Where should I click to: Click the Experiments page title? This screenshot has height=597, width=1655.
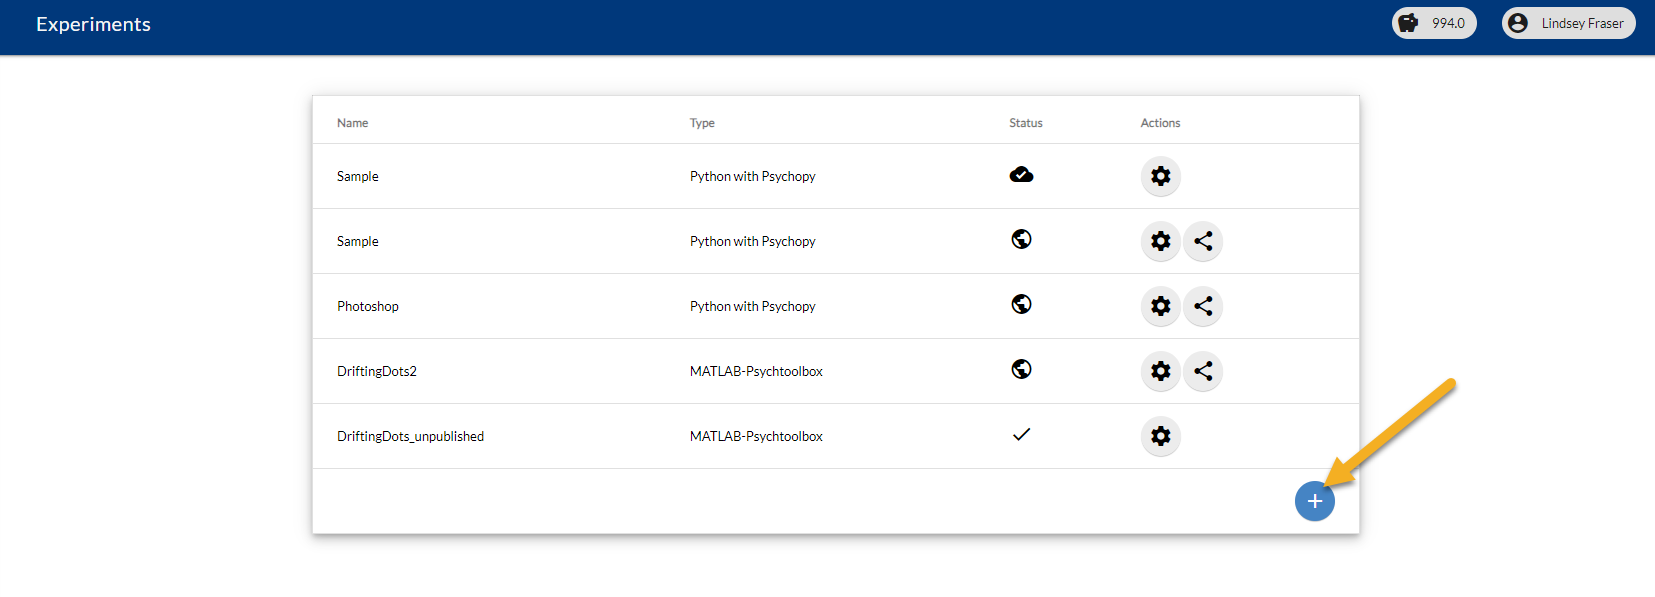pyautogui.click(x=93, y=25)
